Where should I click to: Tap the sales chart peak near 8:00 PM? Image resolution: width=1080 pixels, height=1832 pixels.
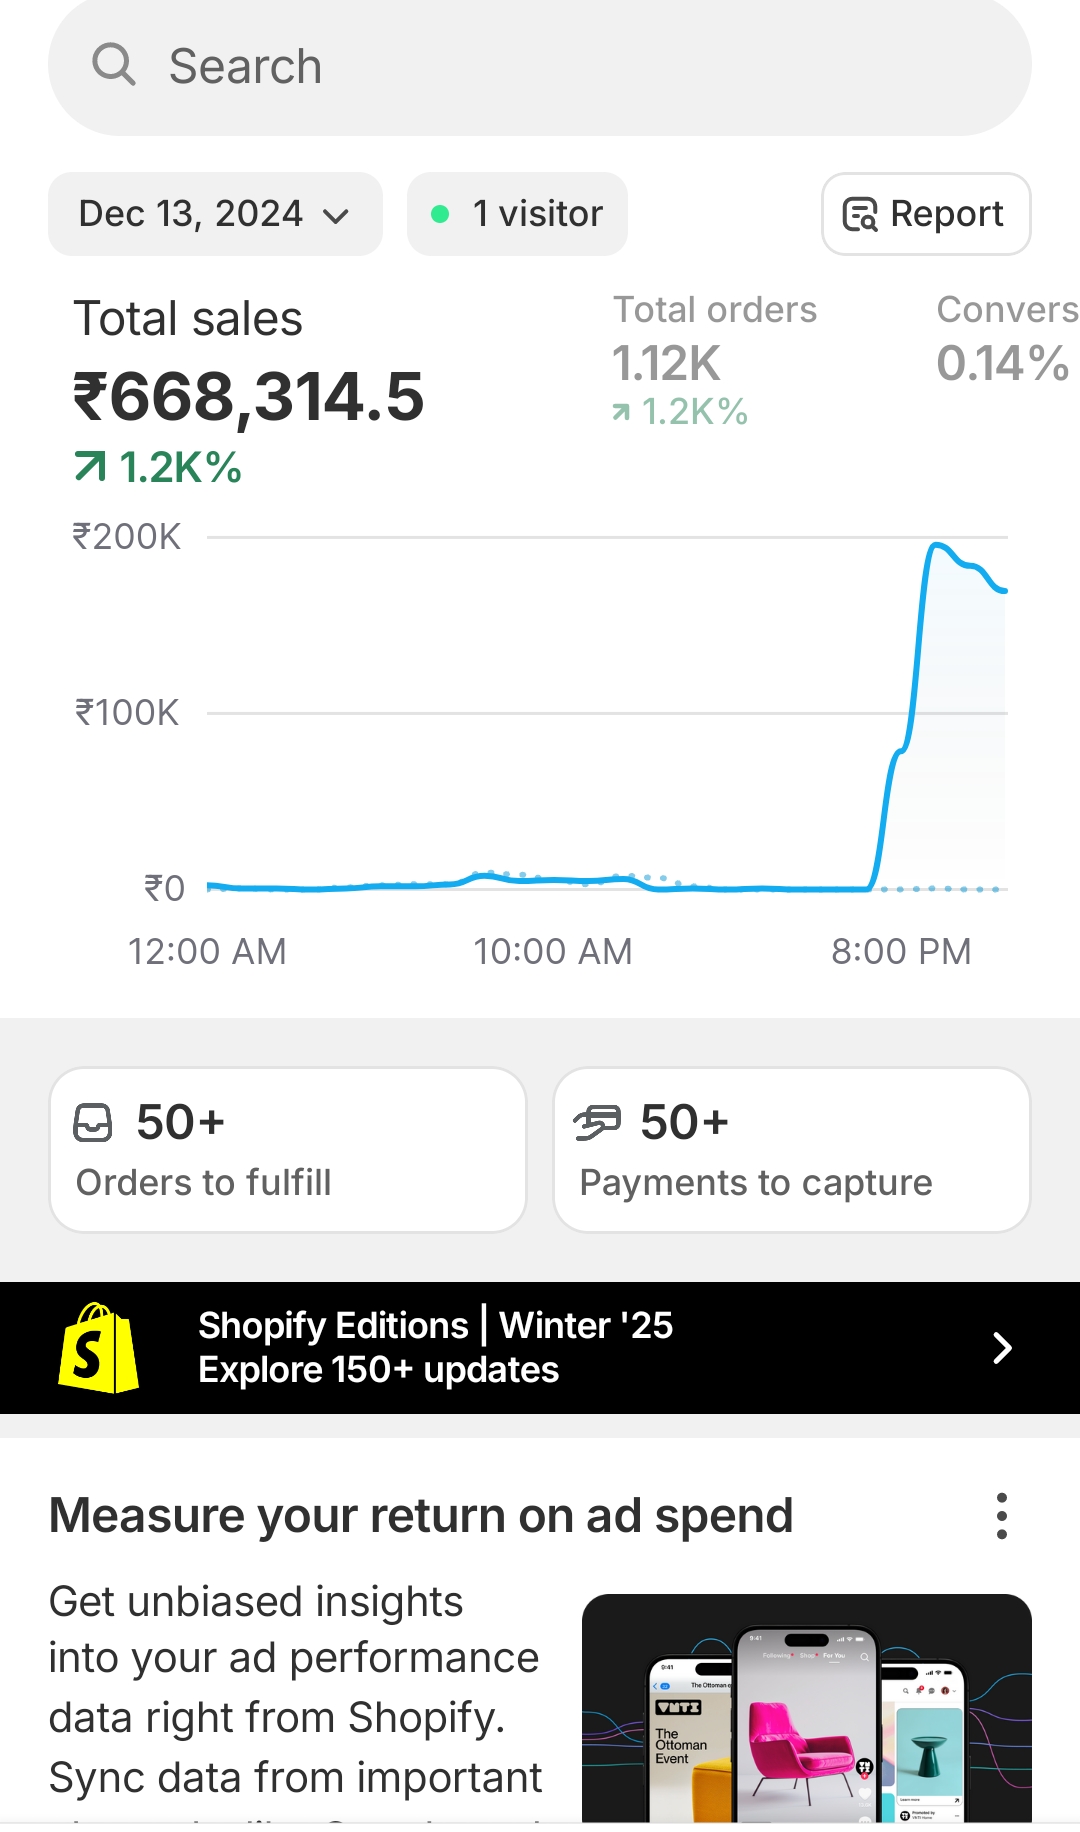[937, 545]
